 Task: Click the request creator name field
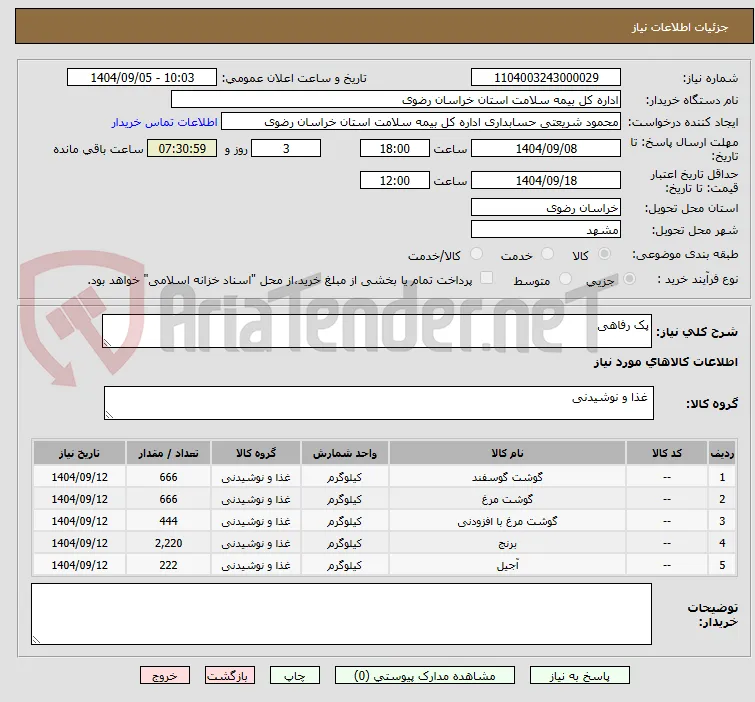421,122
